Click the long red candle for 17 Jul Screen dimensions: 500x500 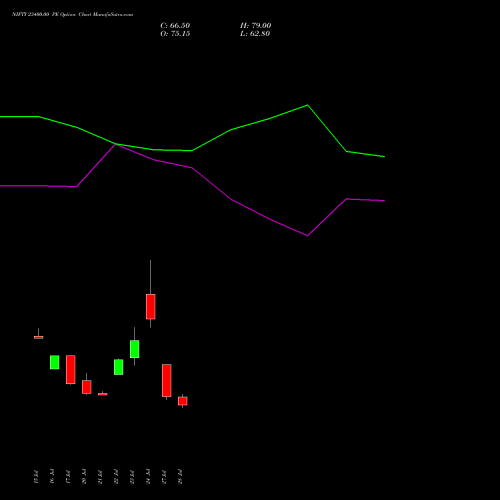[71, 370]
